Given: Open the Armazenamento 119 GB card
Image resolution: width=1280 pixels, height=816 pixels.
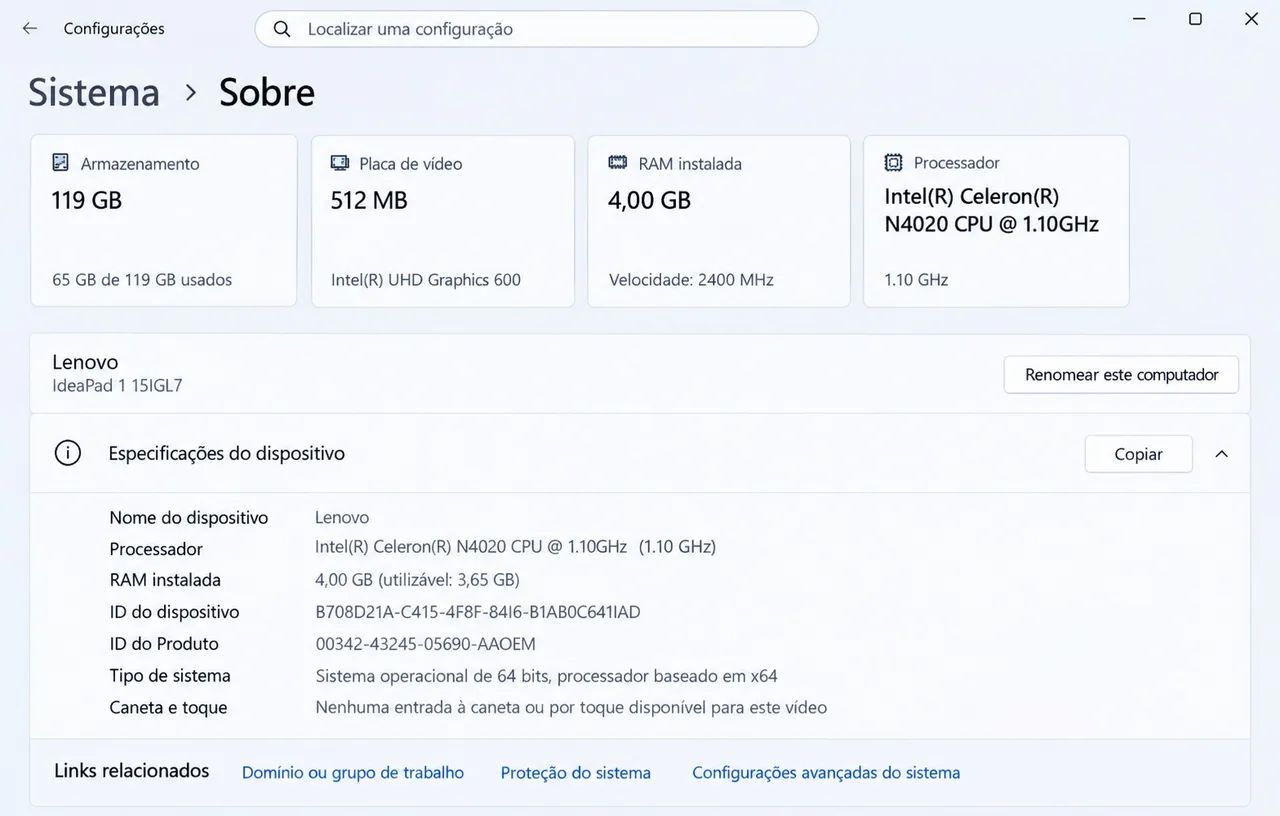Looking at the screenshot, I should (x=164, y=221).
